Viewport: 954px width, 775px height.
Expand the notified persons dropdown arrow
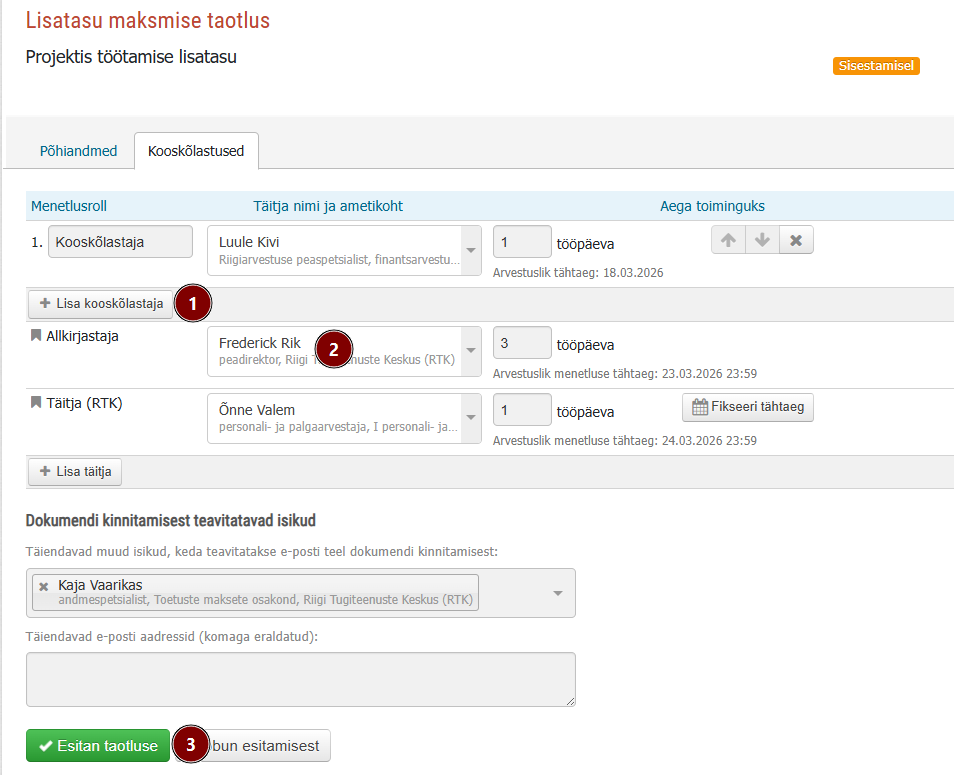(x=557, y=593)
